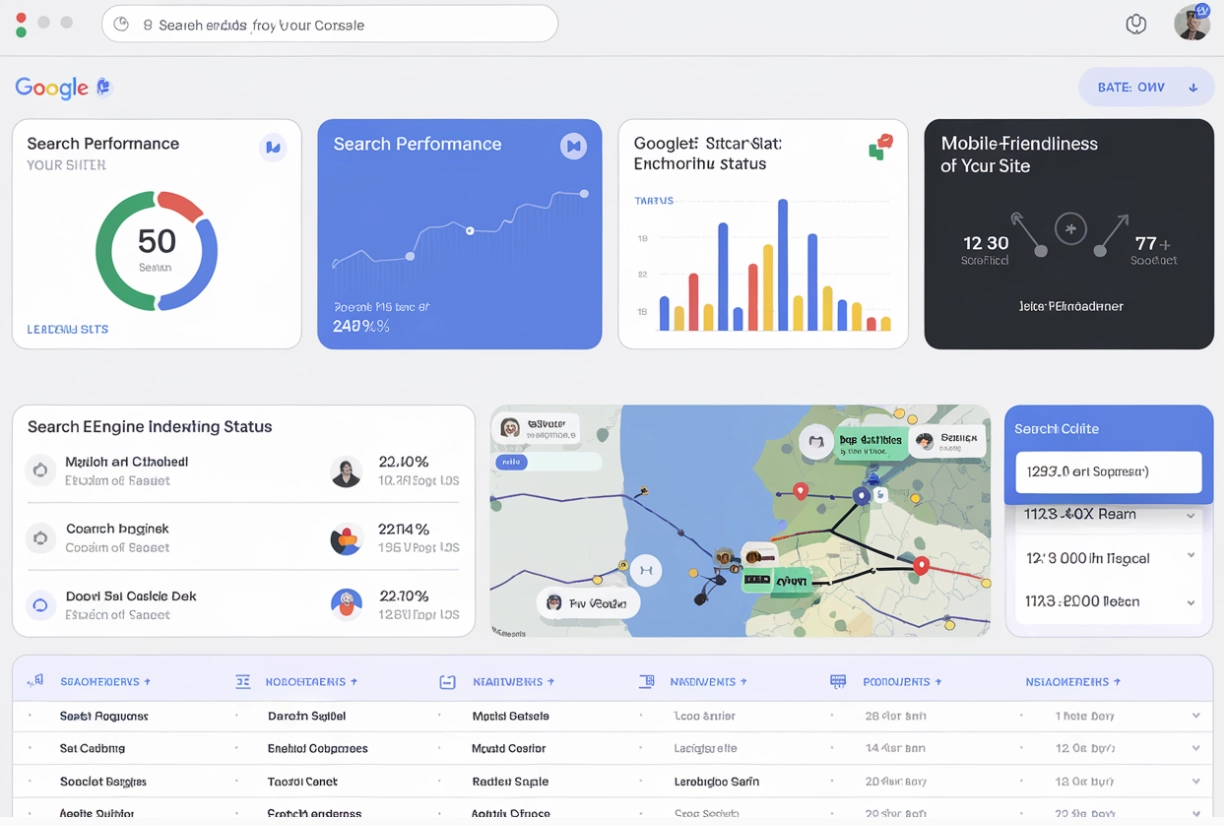Click the colorful avatar beside 22.14%
This screenshot has width=1224, height=826.
(346, 539)
